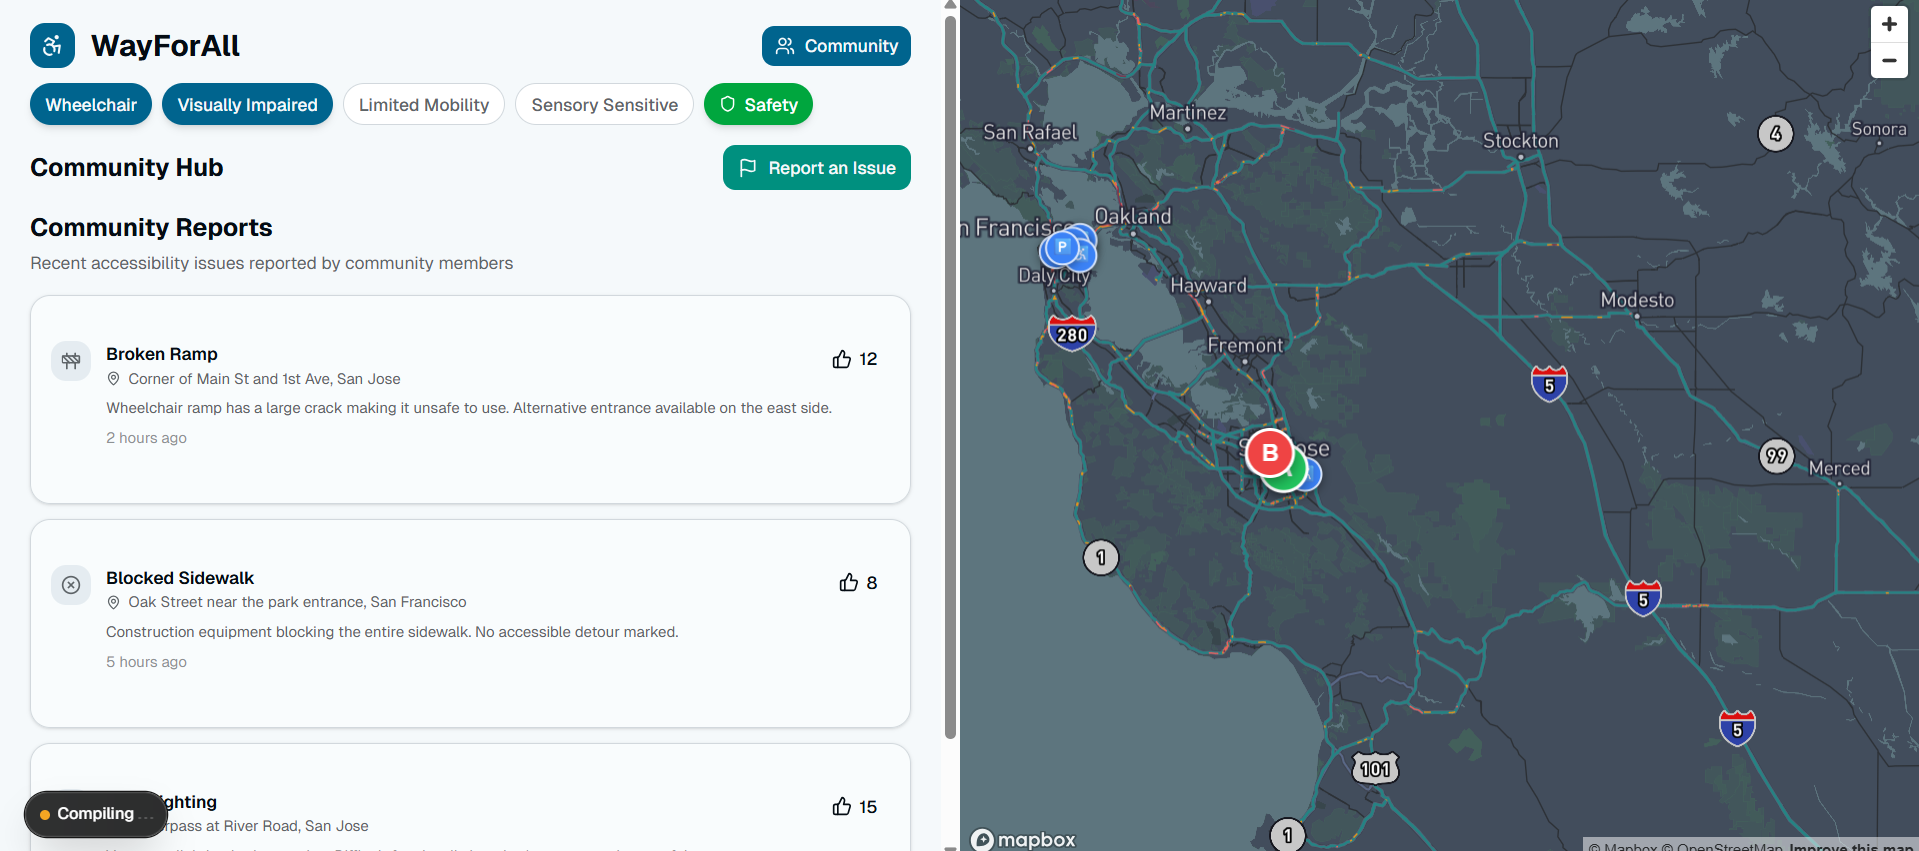Click the Daly City label on map
The width and height of the screenshot is (1919, 851).
pos(1053,276)
